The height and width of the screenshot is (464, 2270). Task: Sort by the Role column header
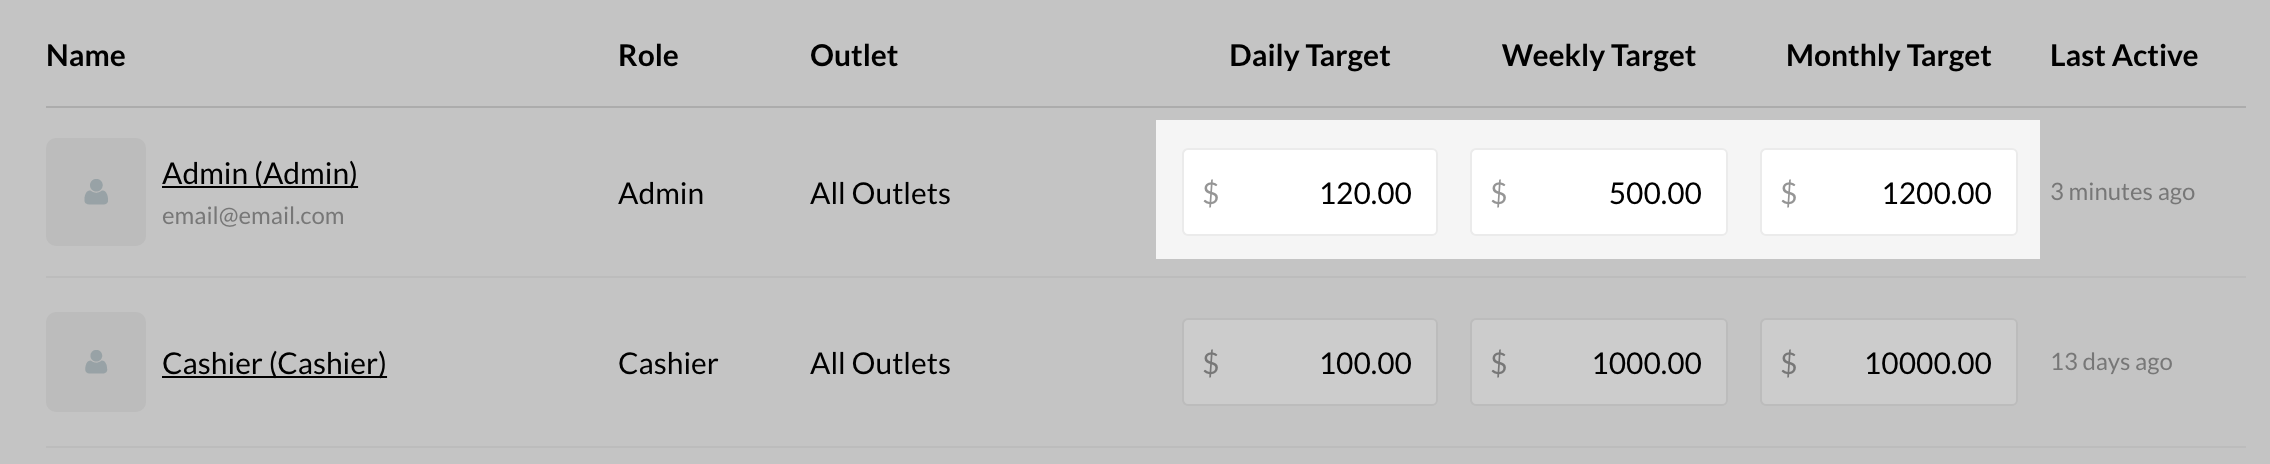(648, 56)
